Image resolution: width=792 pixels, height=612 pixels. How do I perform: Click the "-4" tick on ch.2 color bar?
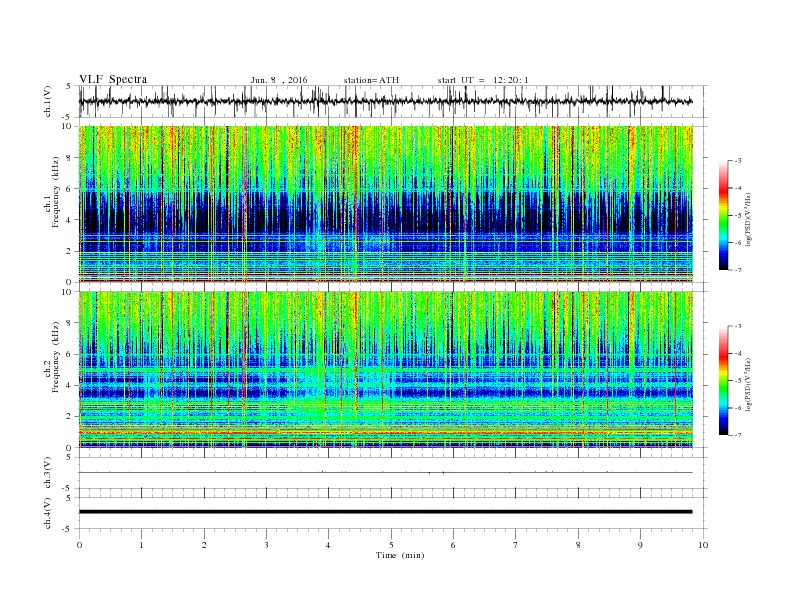[737, 353]
